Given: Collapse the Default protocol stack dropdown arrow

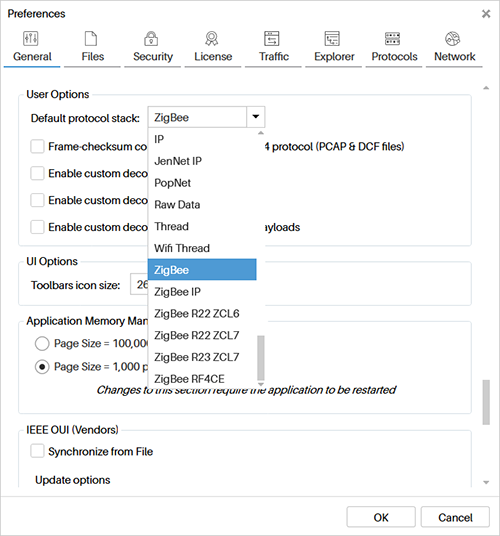Looking at the screenshot, I should pos(256,117).
